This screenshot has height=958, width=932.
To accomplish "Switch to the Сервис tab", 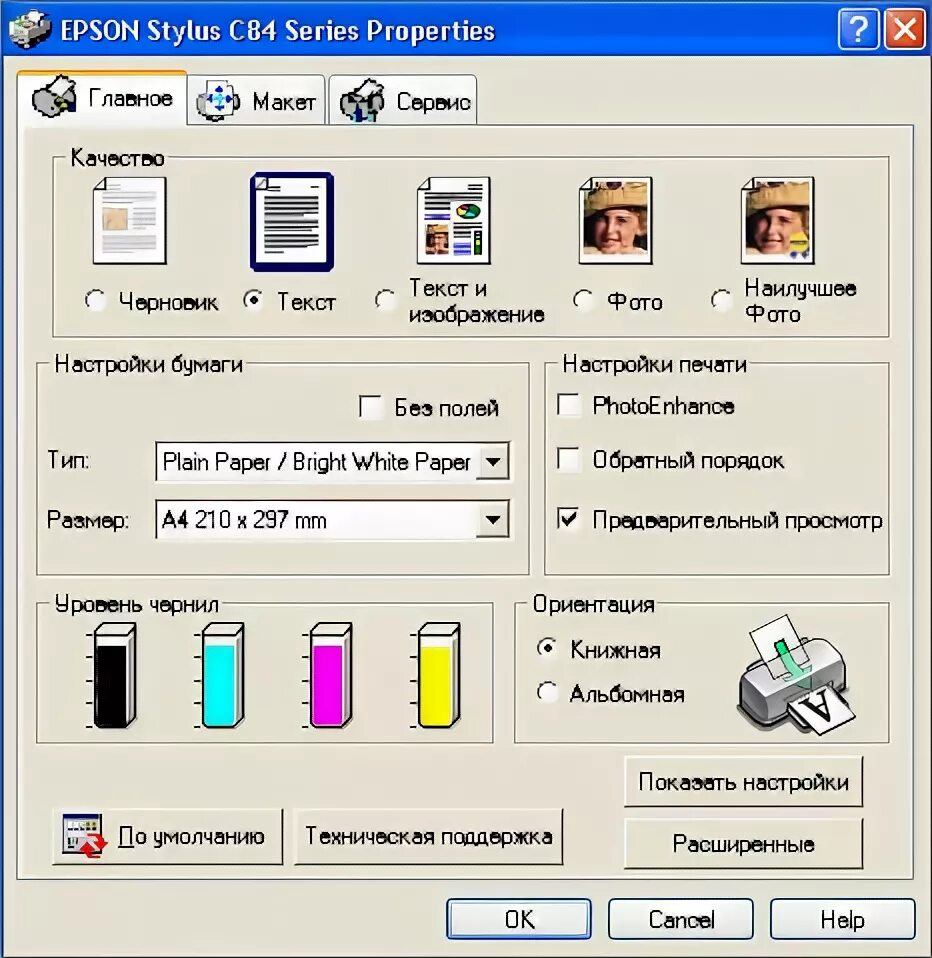I will click(x=403, y=100).
